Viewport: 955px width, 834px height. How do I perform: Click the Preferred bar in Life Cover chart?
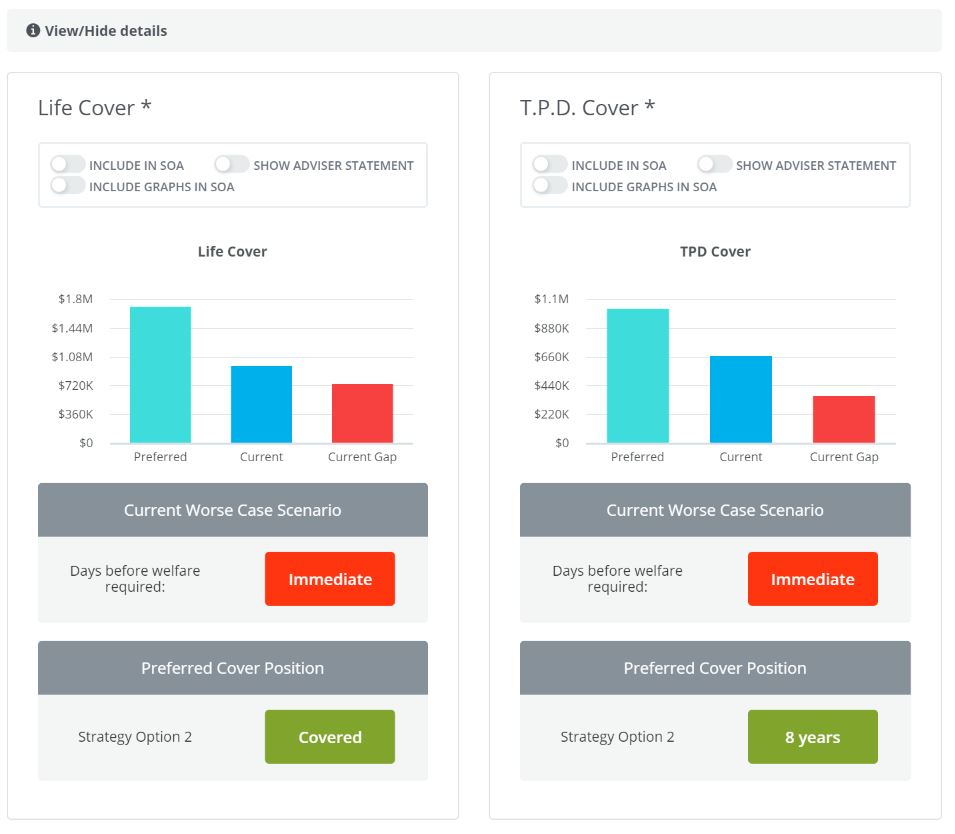click(160, 375)
